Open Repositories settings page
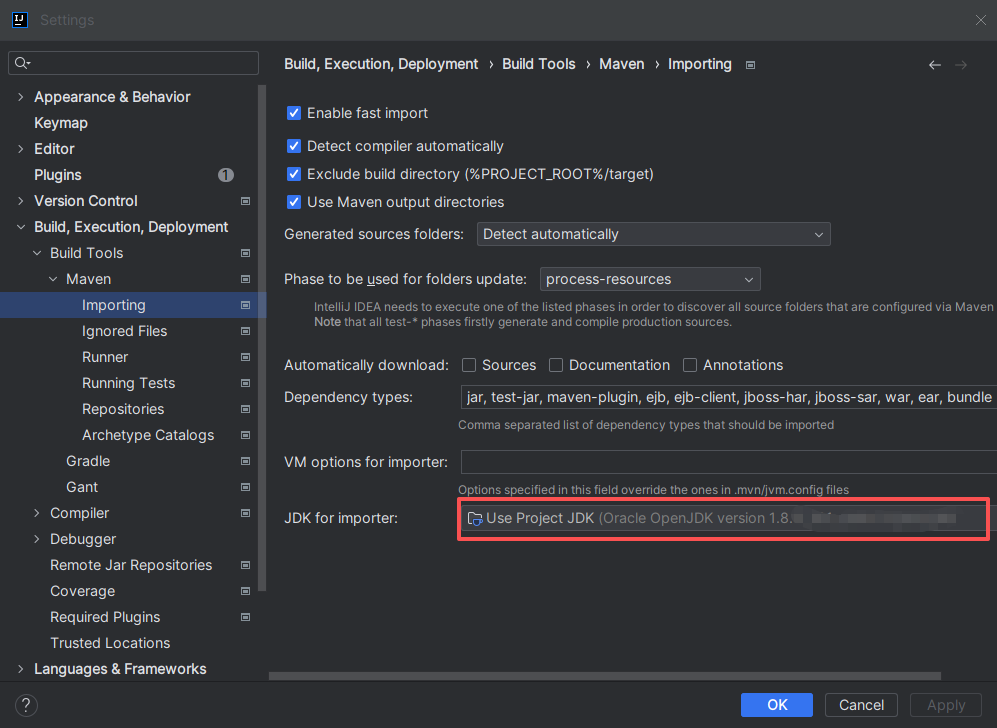 pos(123,409)
